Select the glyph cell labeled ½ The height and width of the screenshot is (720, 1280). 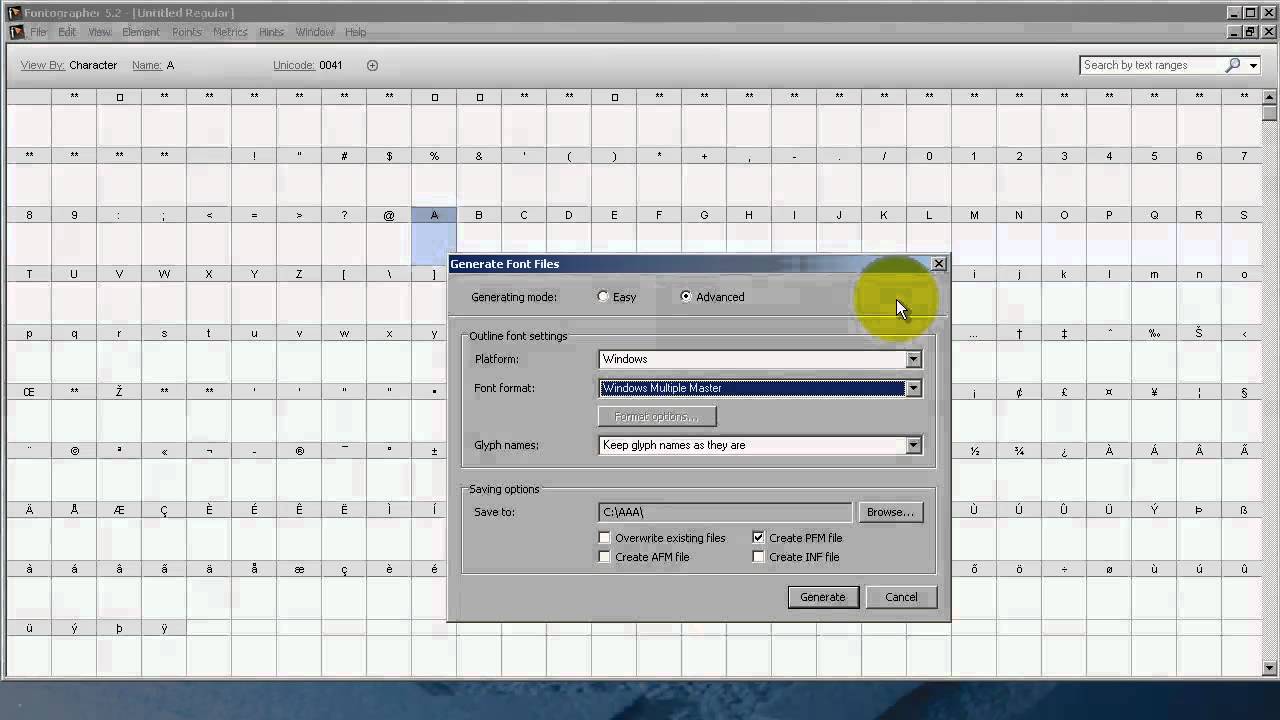click(x=974, y=472)
